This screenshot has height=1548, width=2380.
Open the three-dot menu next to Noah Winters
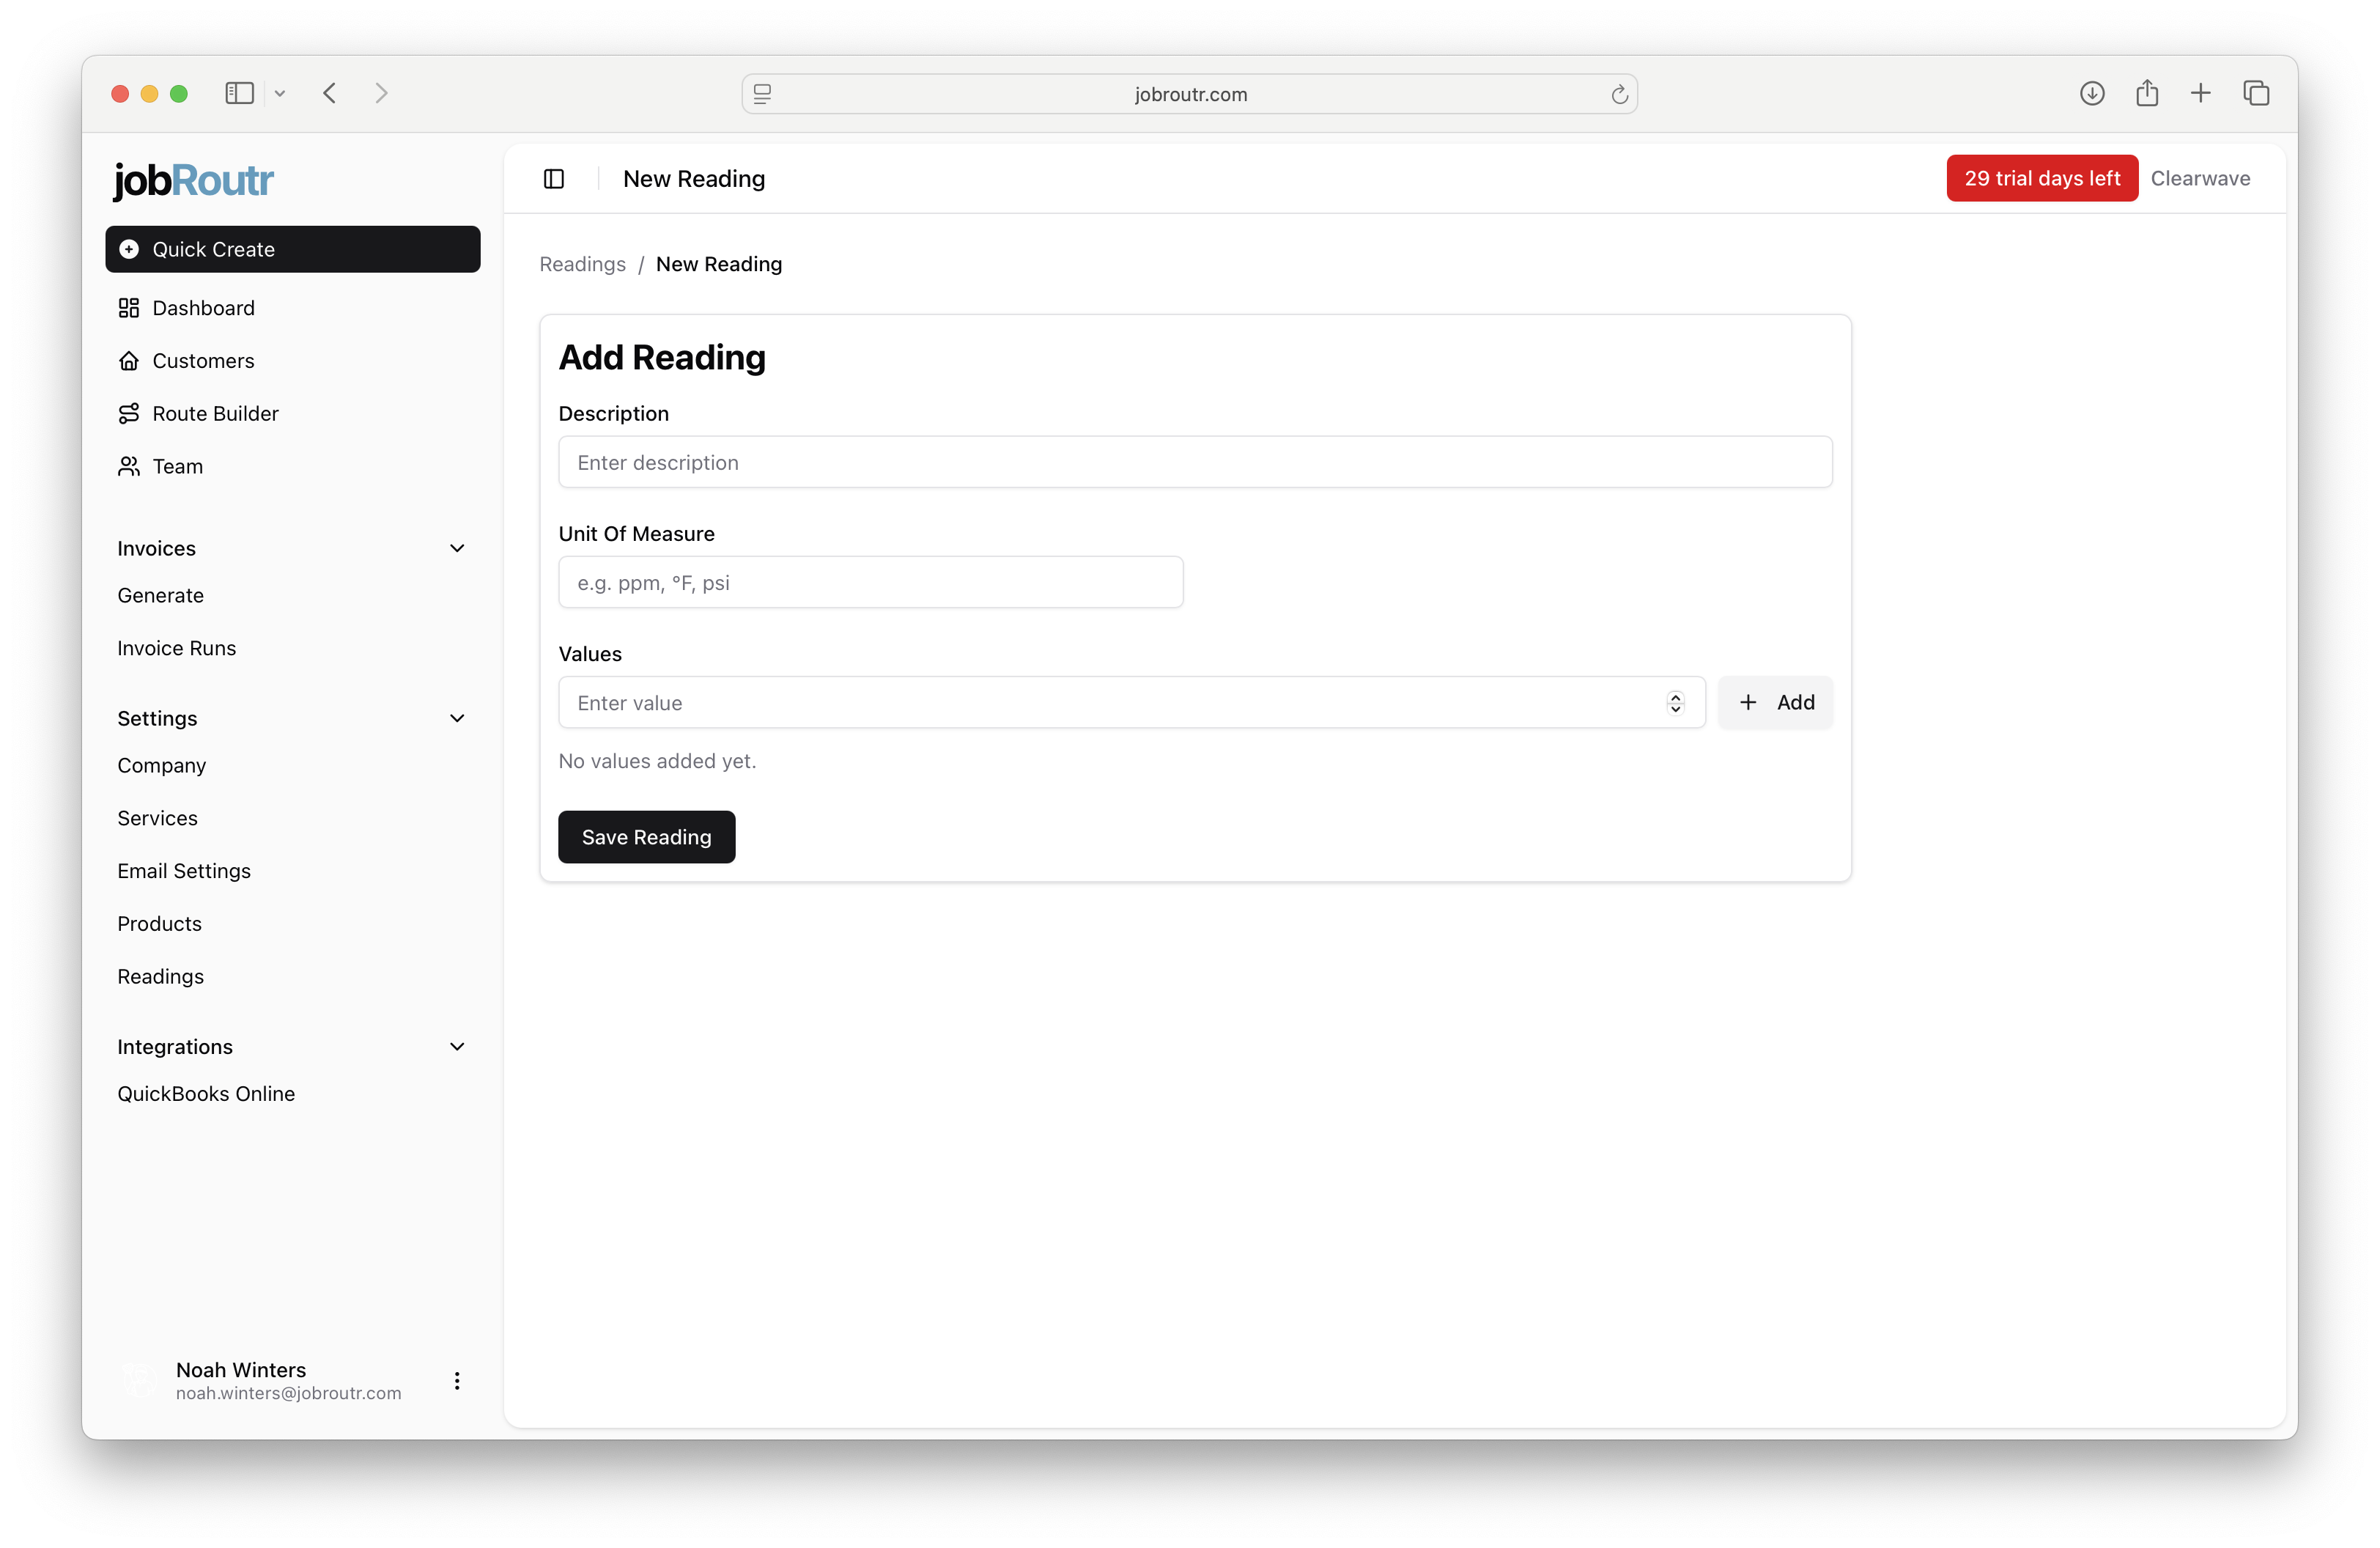(x=457, y=1380)
